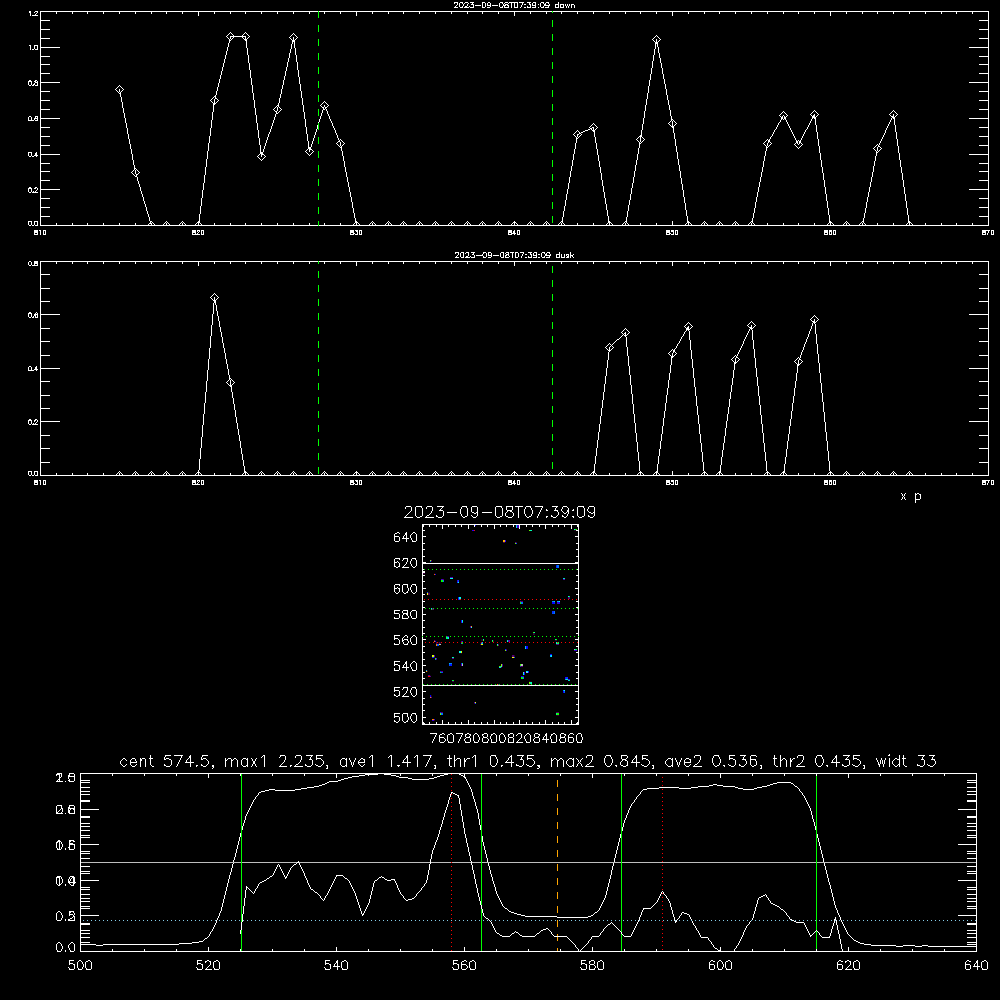
Task: Click white horizontal line at 525 in scatter image
Action: 500,685
